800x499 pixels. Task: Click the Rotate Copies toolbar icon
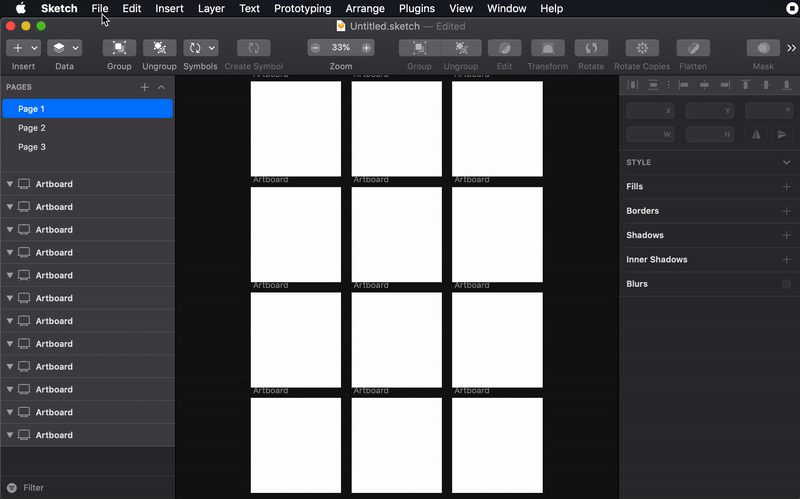(642, 48)
